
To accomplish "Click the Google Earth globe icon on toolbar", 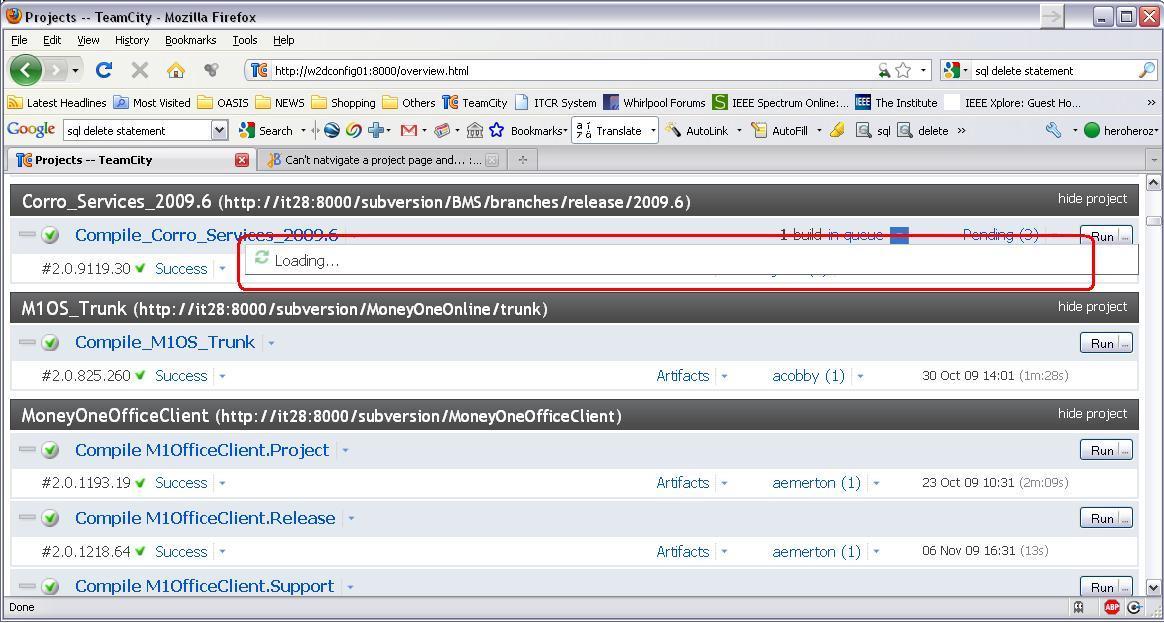I will point(332,131).
